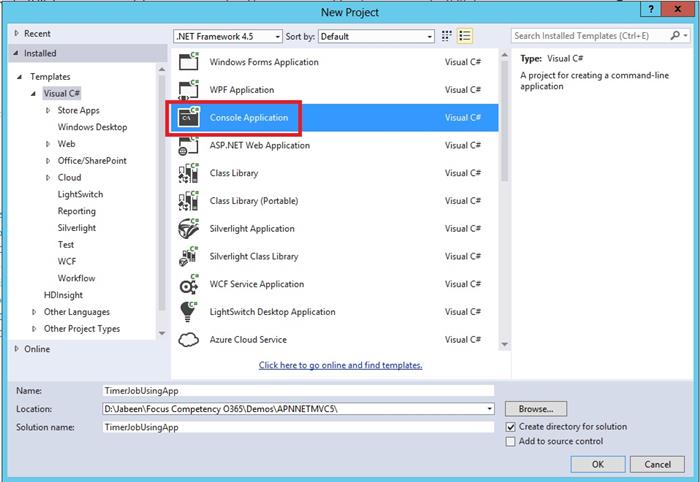700x482 pixels.
Task: Switch to small icons grid view
Action: (x=446, y=36)
